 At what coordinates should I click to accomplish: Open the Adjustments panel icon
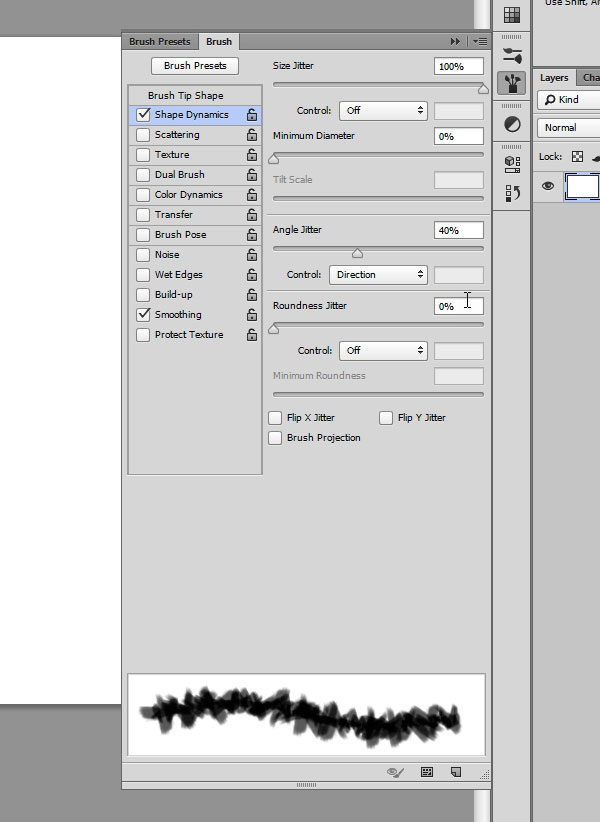click(x=511, y=124)
